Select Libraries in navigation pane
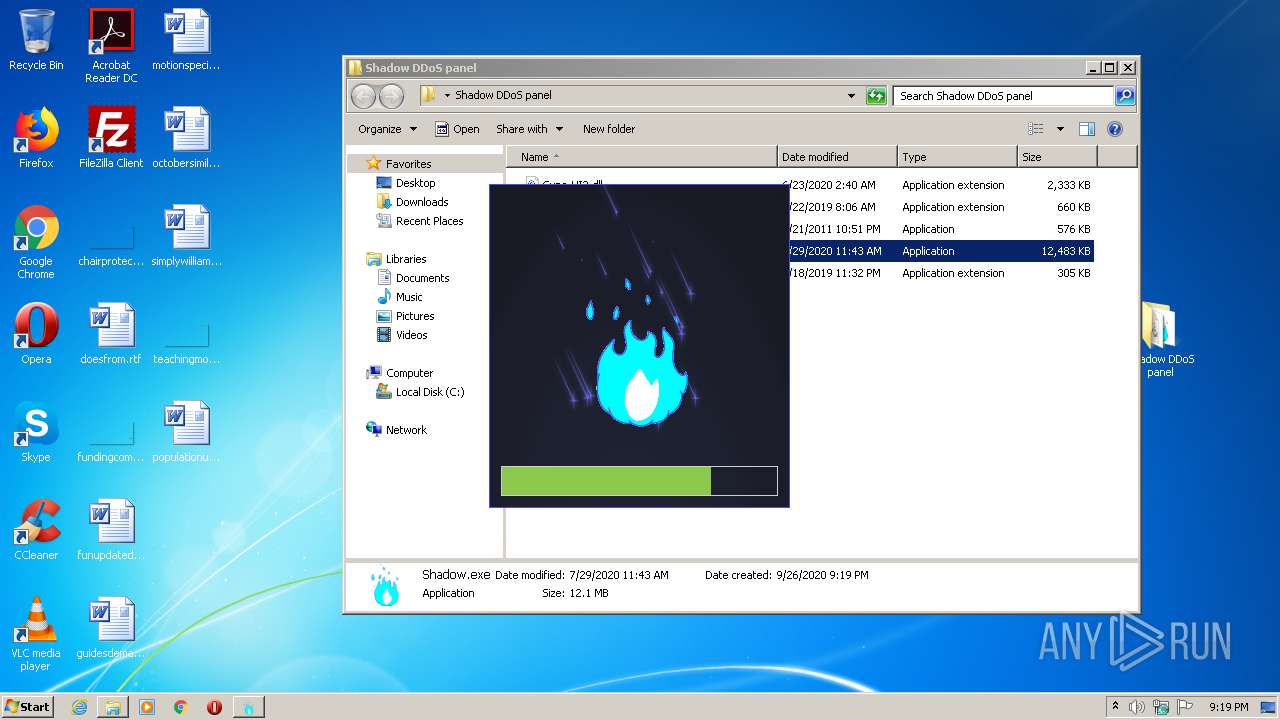Image resolution: width=1280 pixels, height=720 pixels. pyautogui.click(x=406, y=259)
